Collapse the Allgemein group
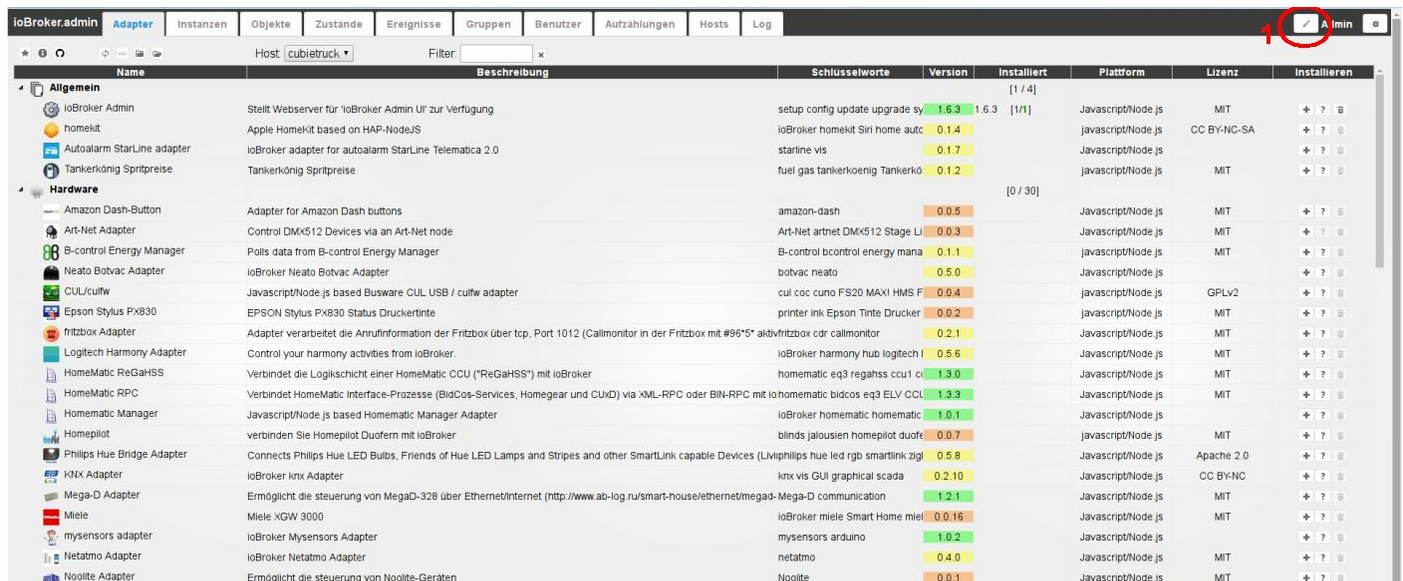Viewport: 1403px width, 581px height. [21, 88]
